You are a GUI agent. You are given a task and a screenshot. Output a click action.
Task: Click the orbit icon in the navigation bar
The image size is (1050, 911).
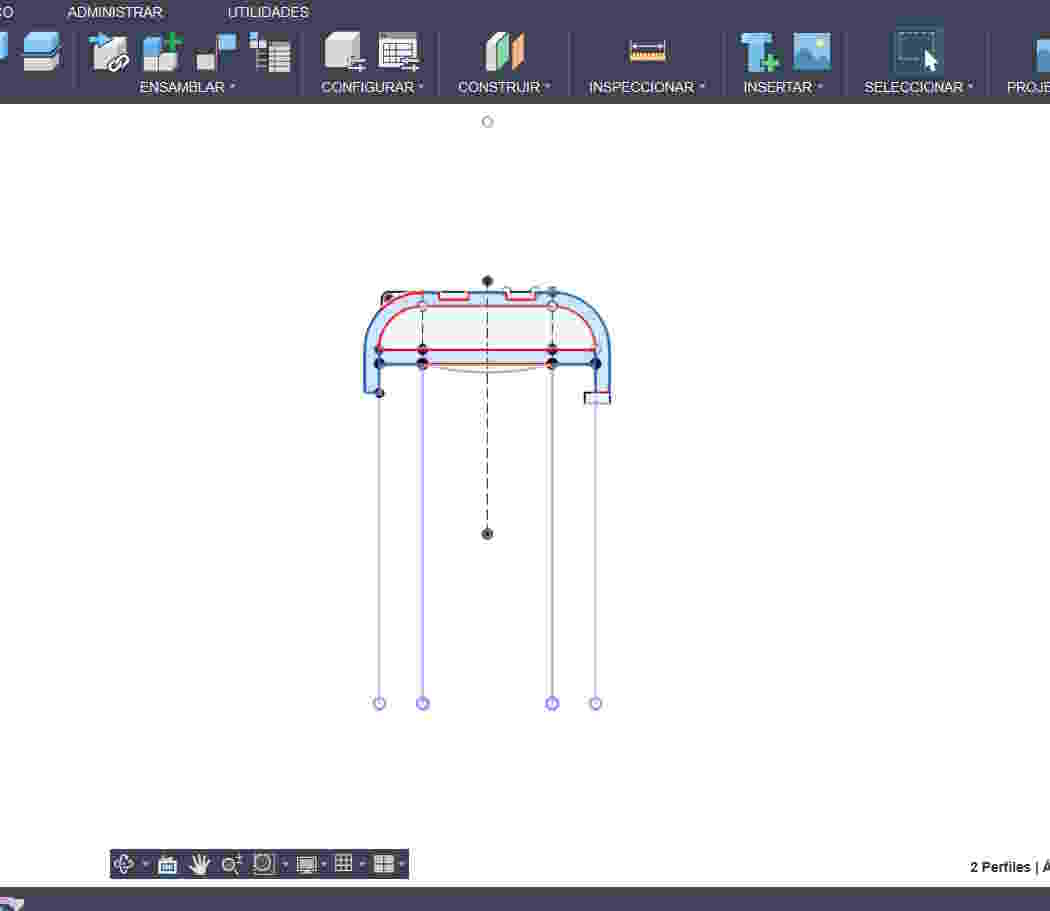click(x=123, y=864)
